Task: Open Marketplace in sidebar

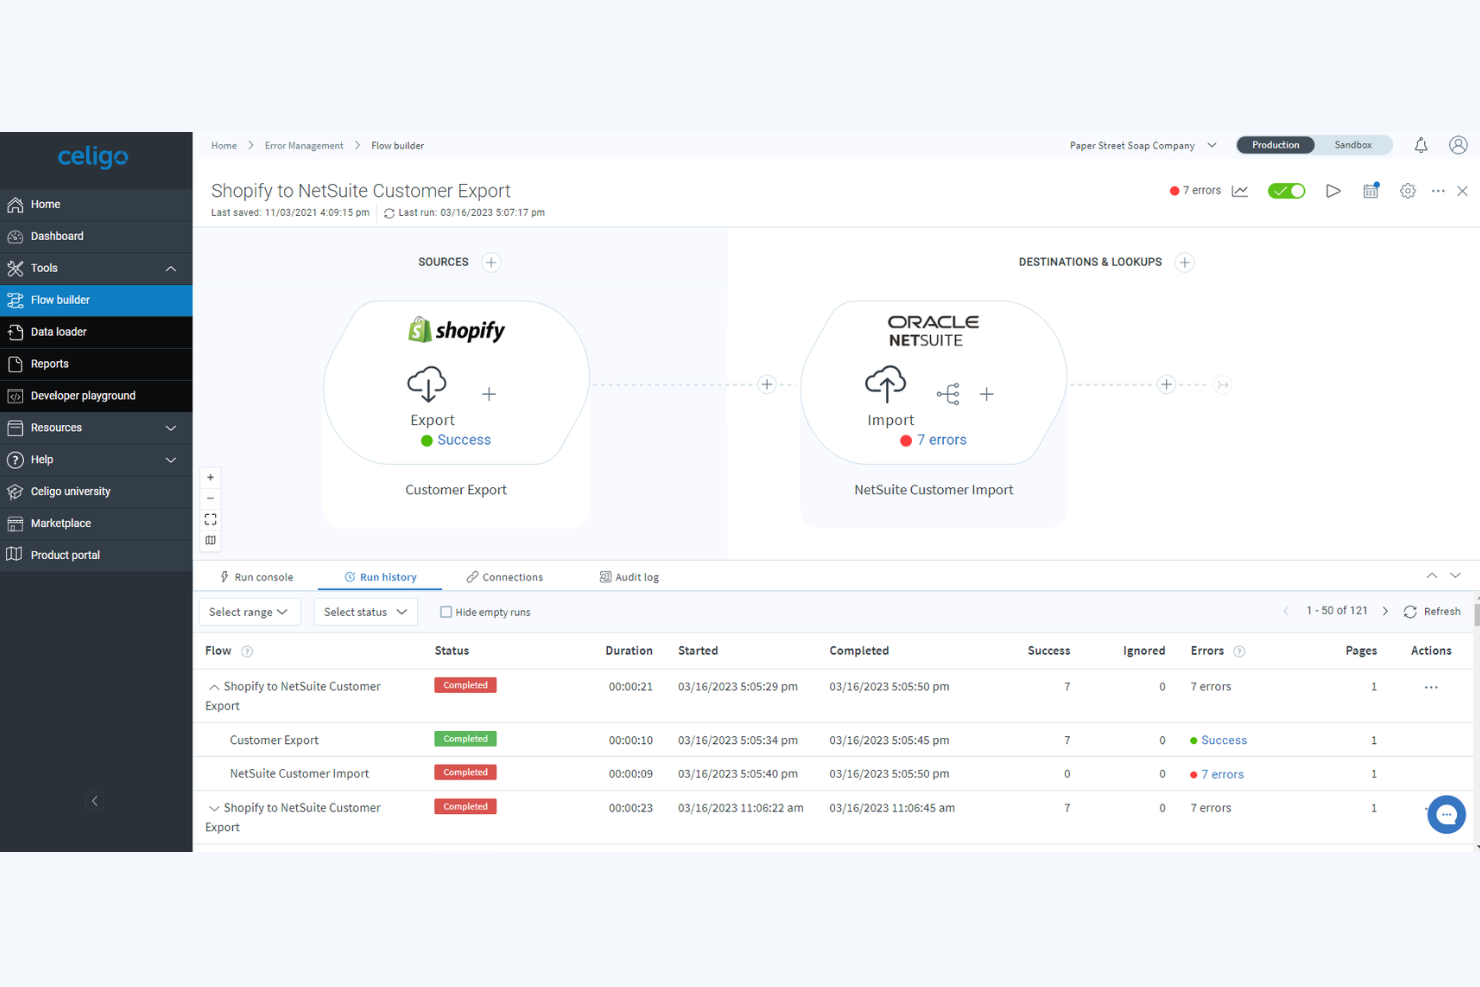Action: tap(96, 524)
